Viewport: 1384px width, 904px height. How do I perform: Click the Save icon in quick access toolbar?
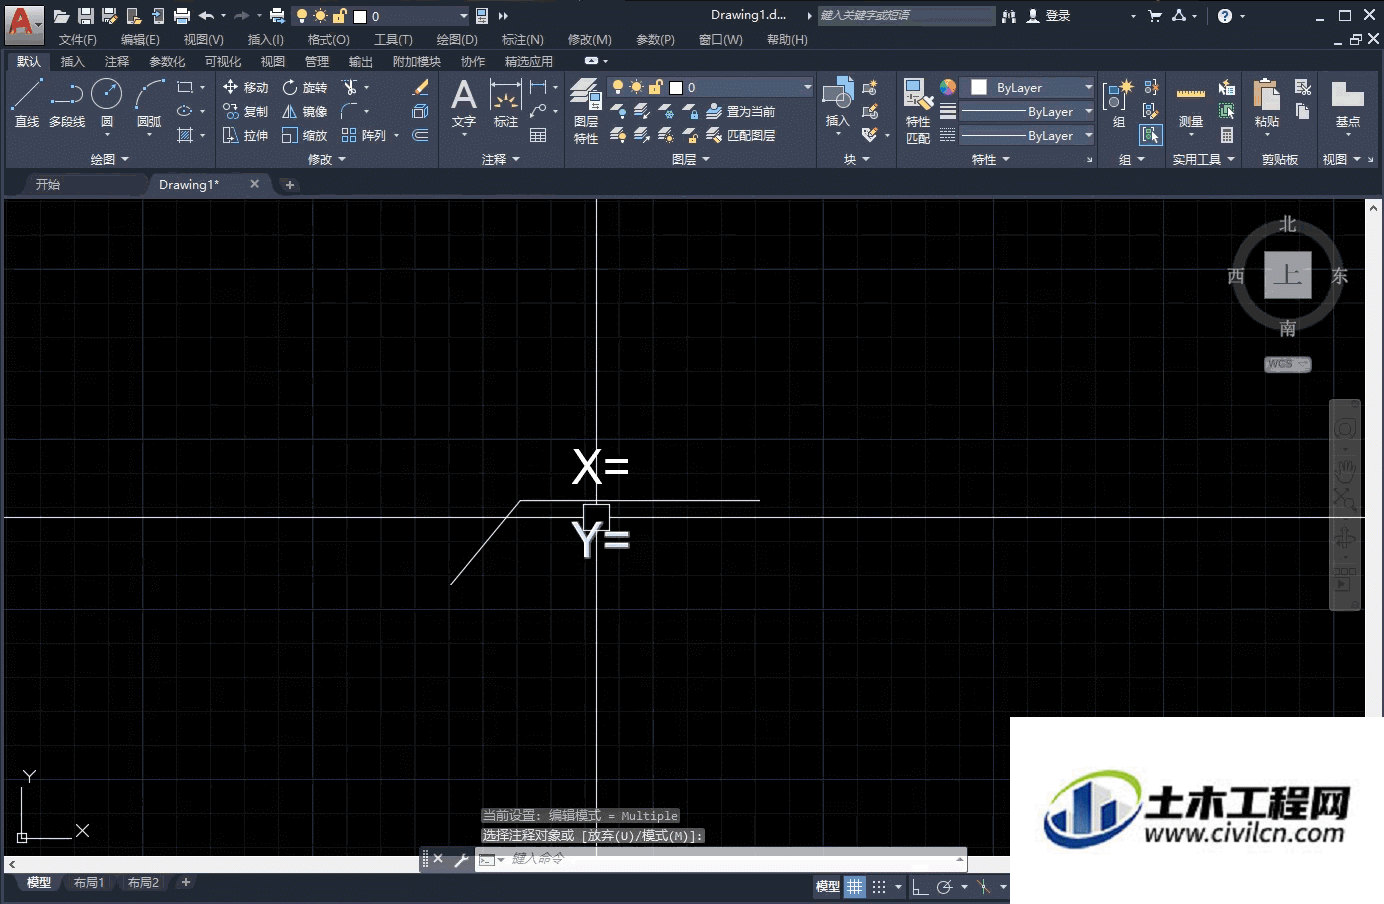click(x=86, y=16)
